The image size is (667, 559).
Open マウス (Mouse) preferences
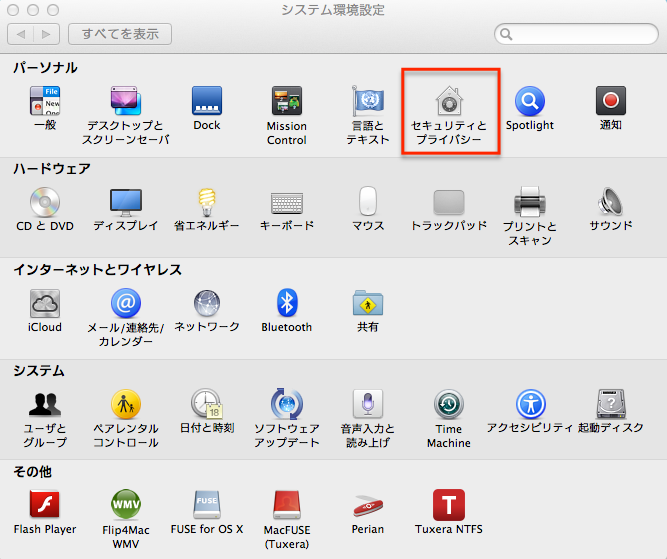pyautogui.click(x=368, y=201)
